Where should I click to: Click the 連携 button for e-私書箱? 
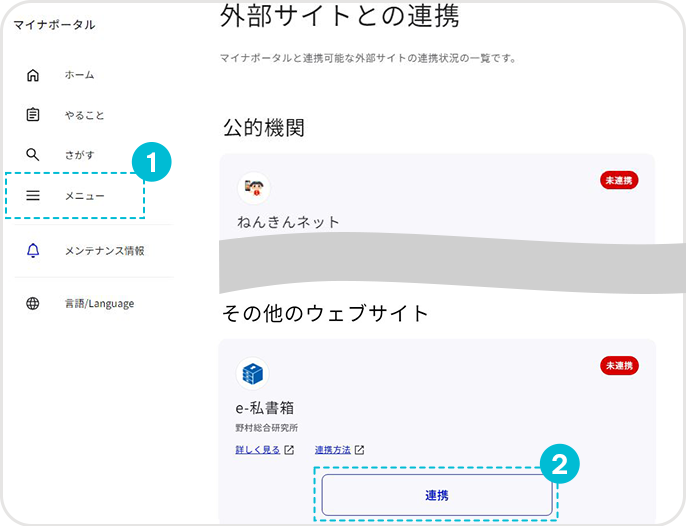[x=437, y=495]
